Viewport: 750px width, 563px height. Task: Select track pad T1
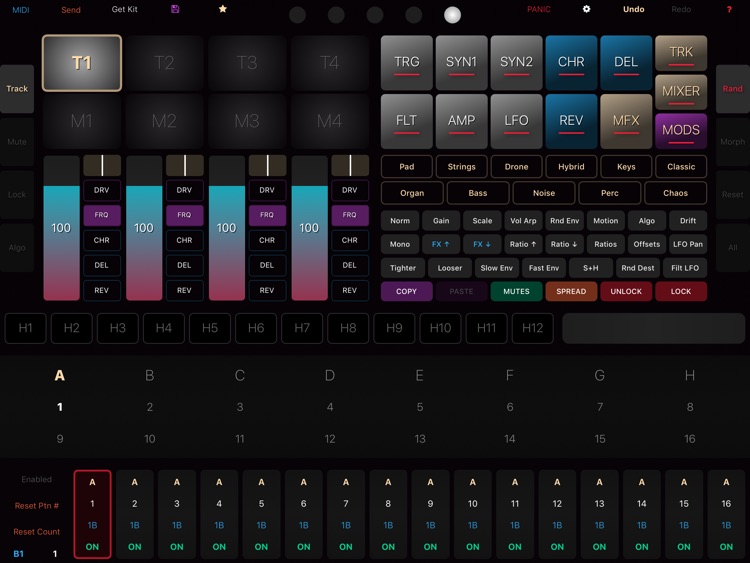82,63
